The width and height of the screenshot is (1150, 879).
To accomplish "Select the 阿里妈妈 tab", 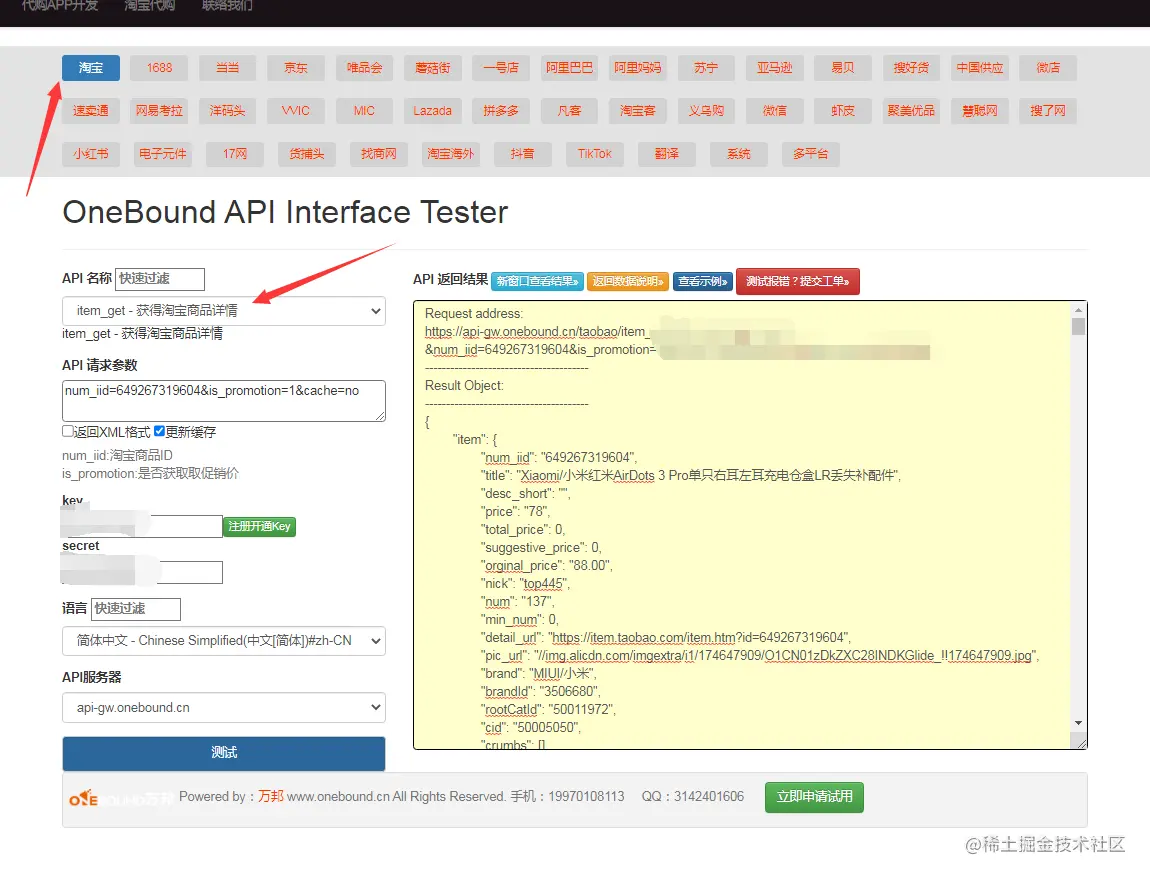I will 637,68.
